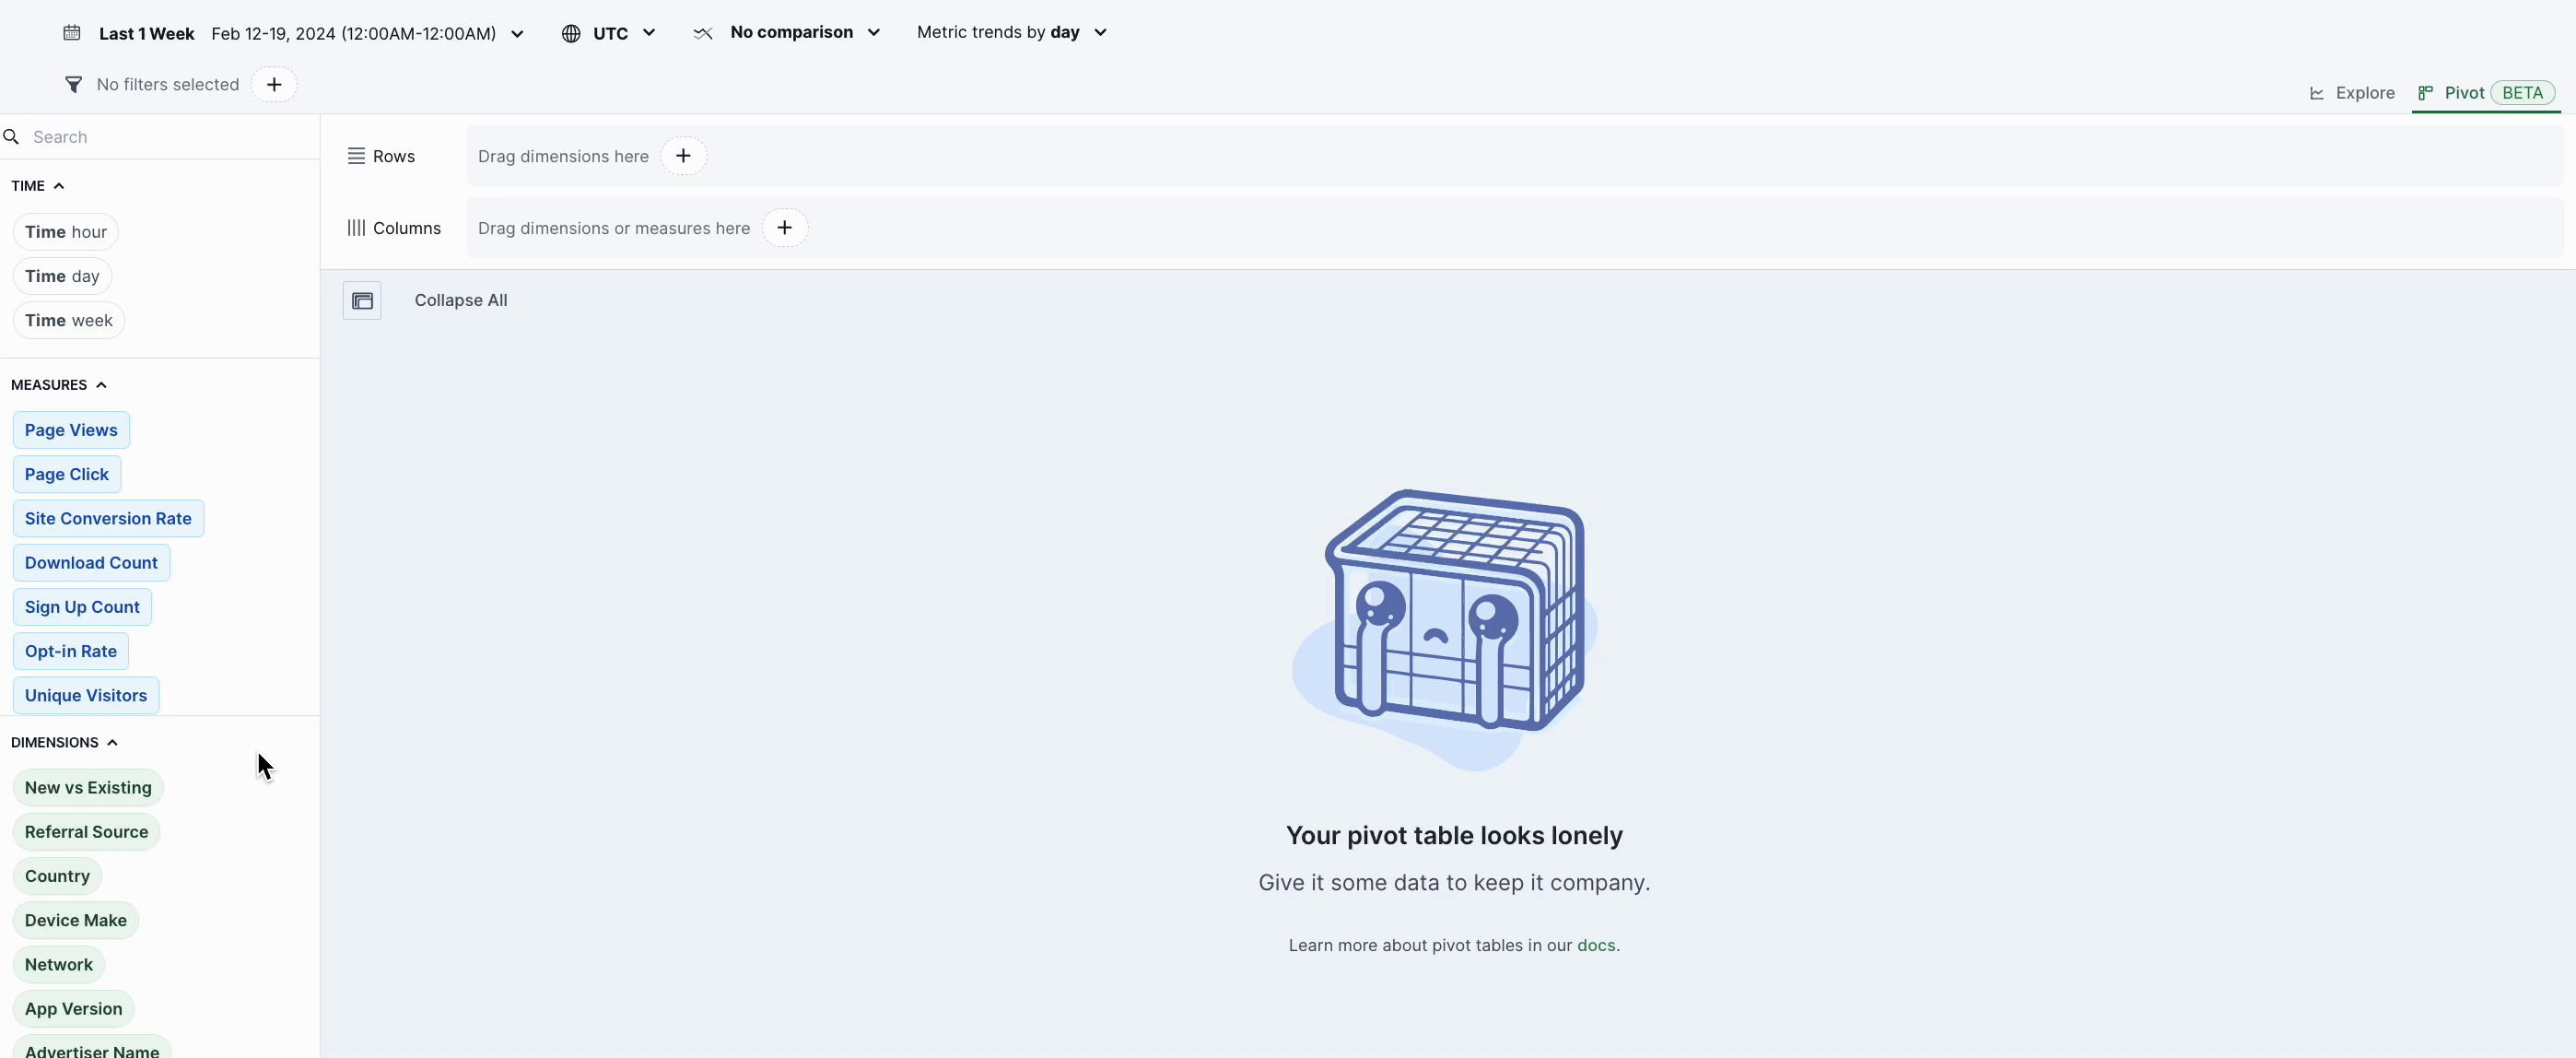Click the plus icon in the Columns zone

point(785,228)
